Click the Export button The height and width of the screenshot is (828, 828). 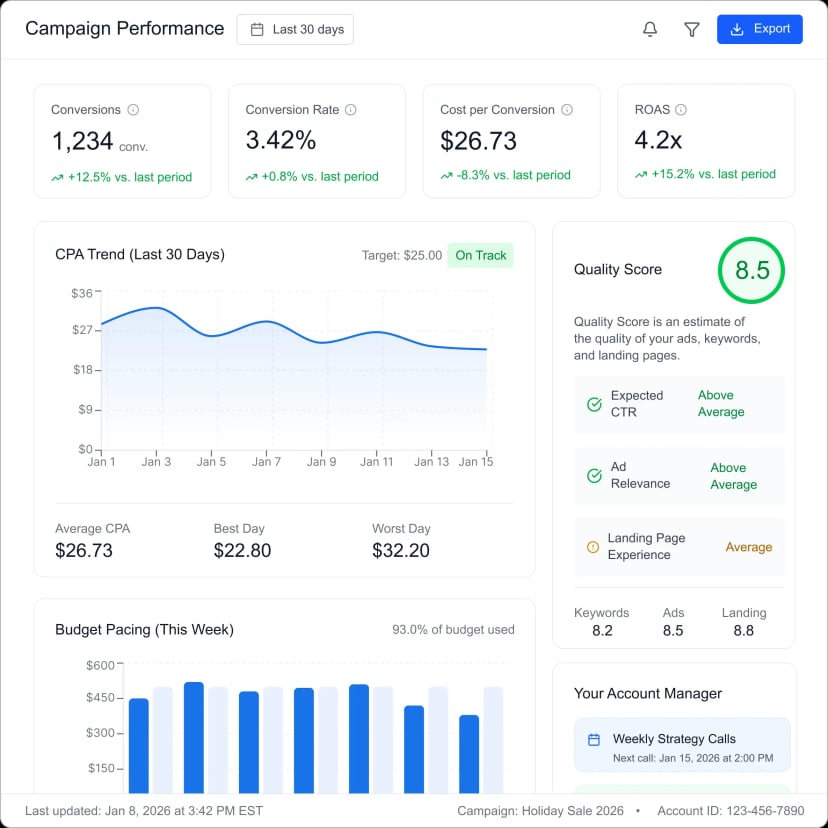759,29
